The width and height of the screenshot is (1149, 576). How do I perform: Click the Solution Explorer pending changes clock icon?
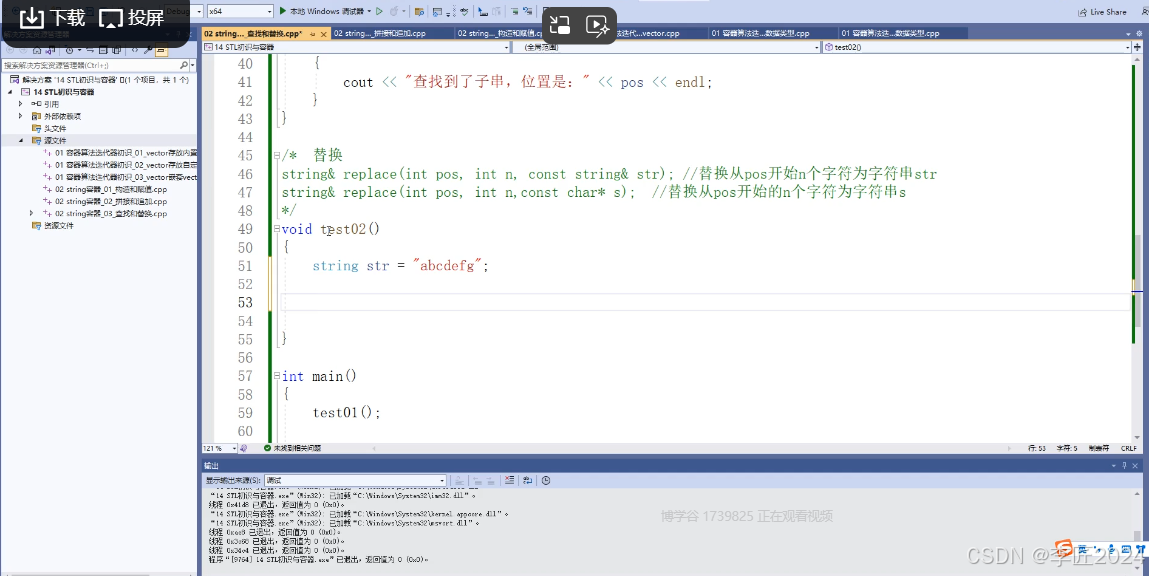pos(70,50)
